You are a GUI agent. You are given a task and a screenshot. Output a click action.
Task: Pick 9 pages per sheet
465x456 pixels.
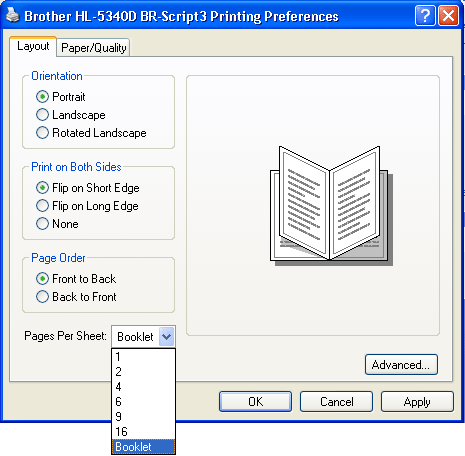(143, 417)
